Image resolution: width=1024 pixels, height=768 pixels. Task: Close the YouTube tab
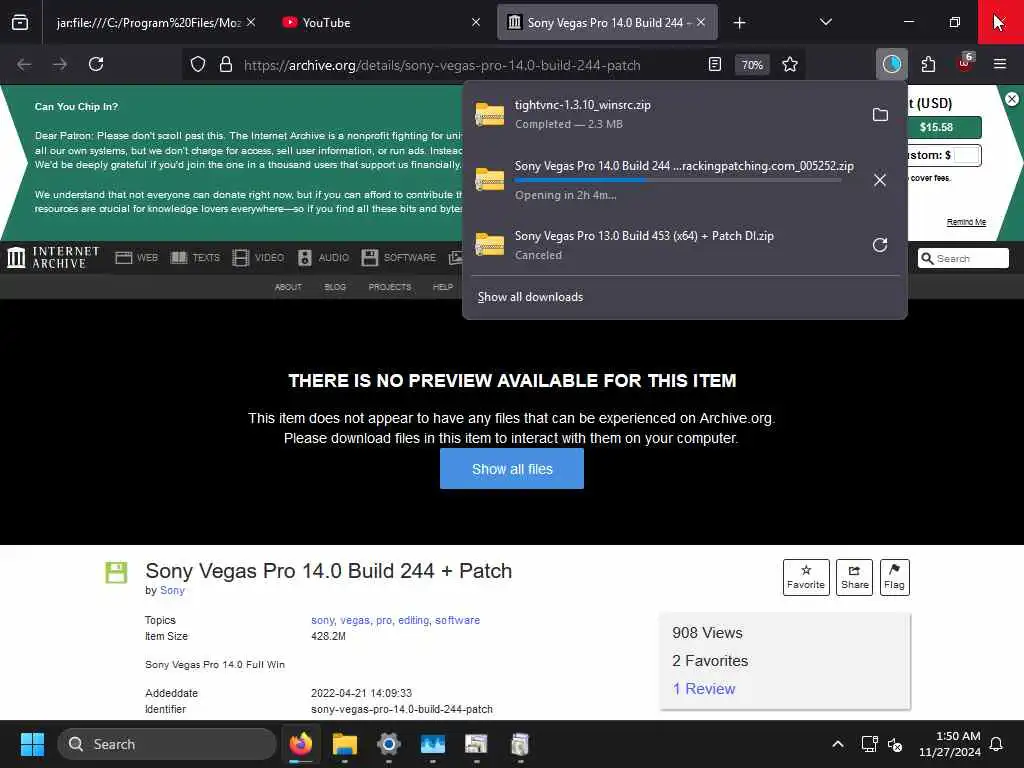pos(475,22)
